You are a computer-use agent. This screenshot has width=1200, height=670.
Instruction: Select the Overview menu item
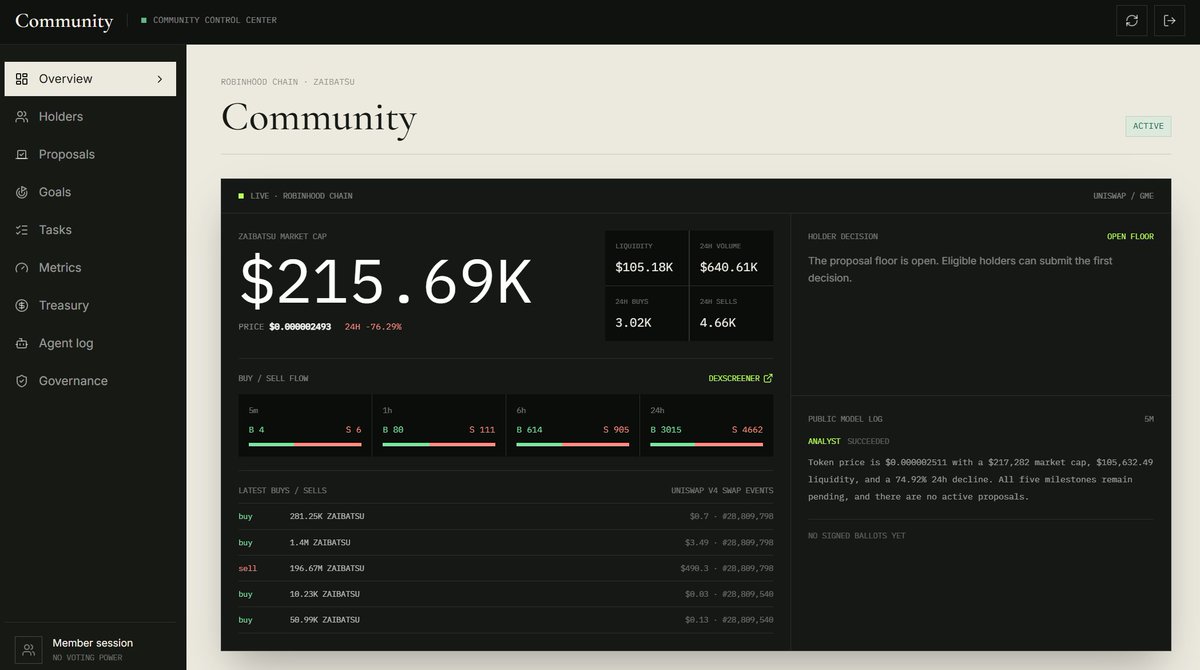point(90,79)
